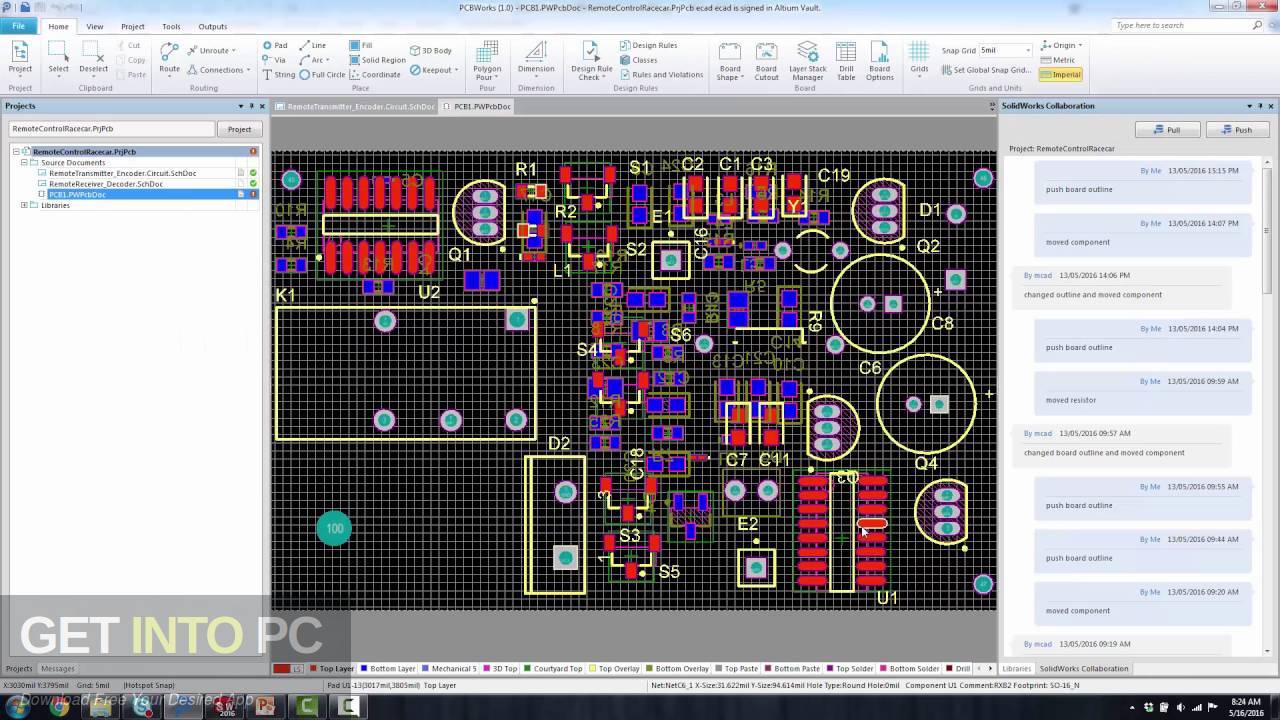The width and height of the screenshot is (1280, 720).
Task: Select the Bottom Layer tab
Action: click(x=392, y=668)
